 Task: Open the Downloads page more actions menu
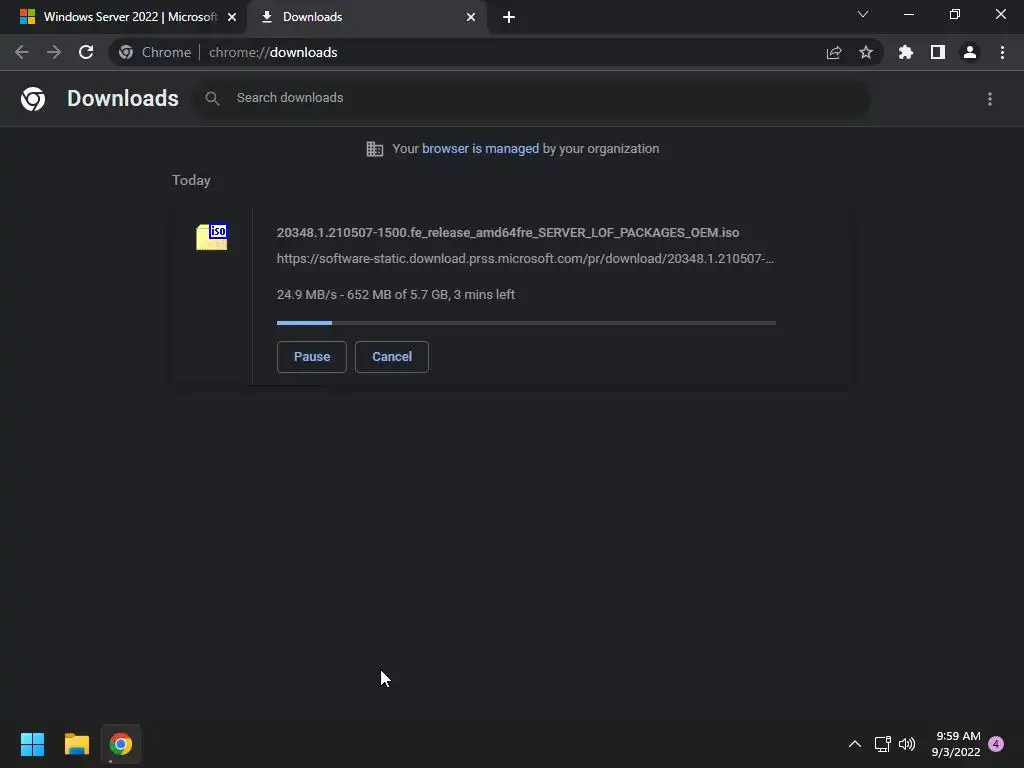(x=990, y=99)
